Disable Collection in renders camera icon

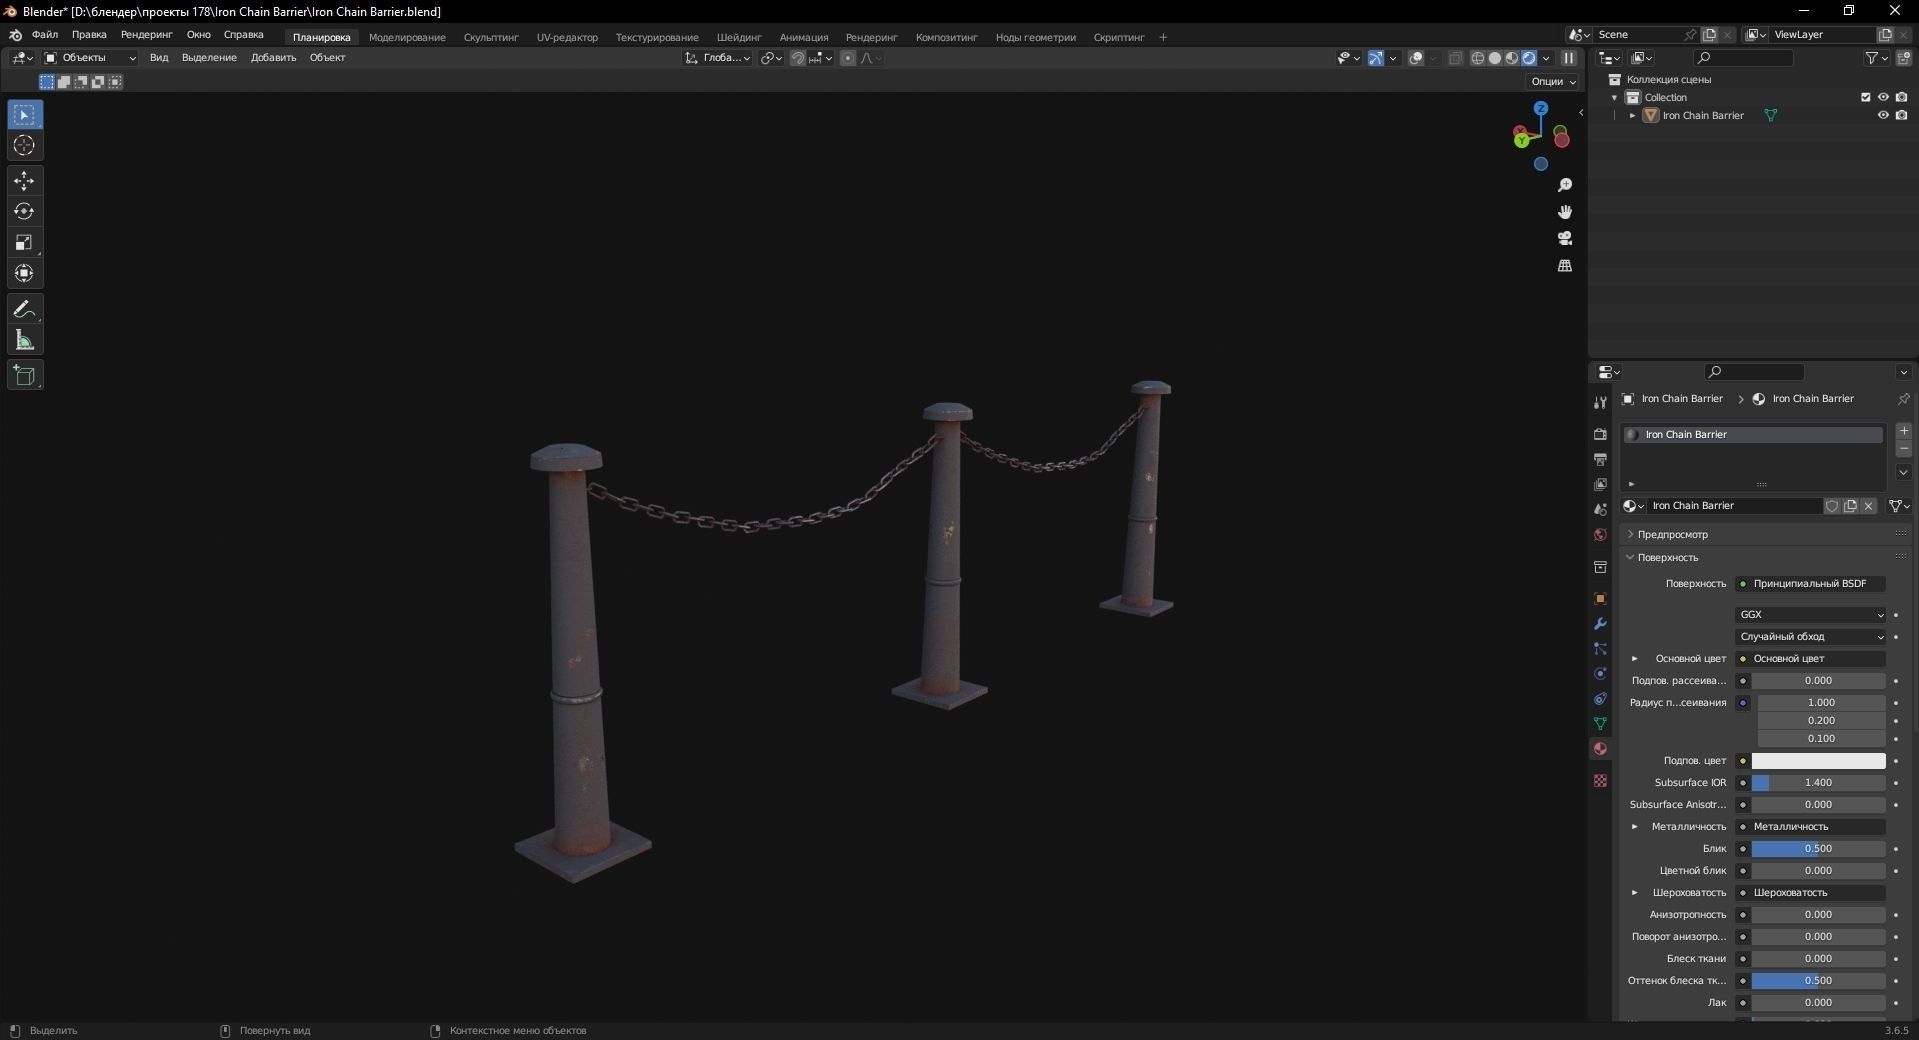(x=1901, y=97)
